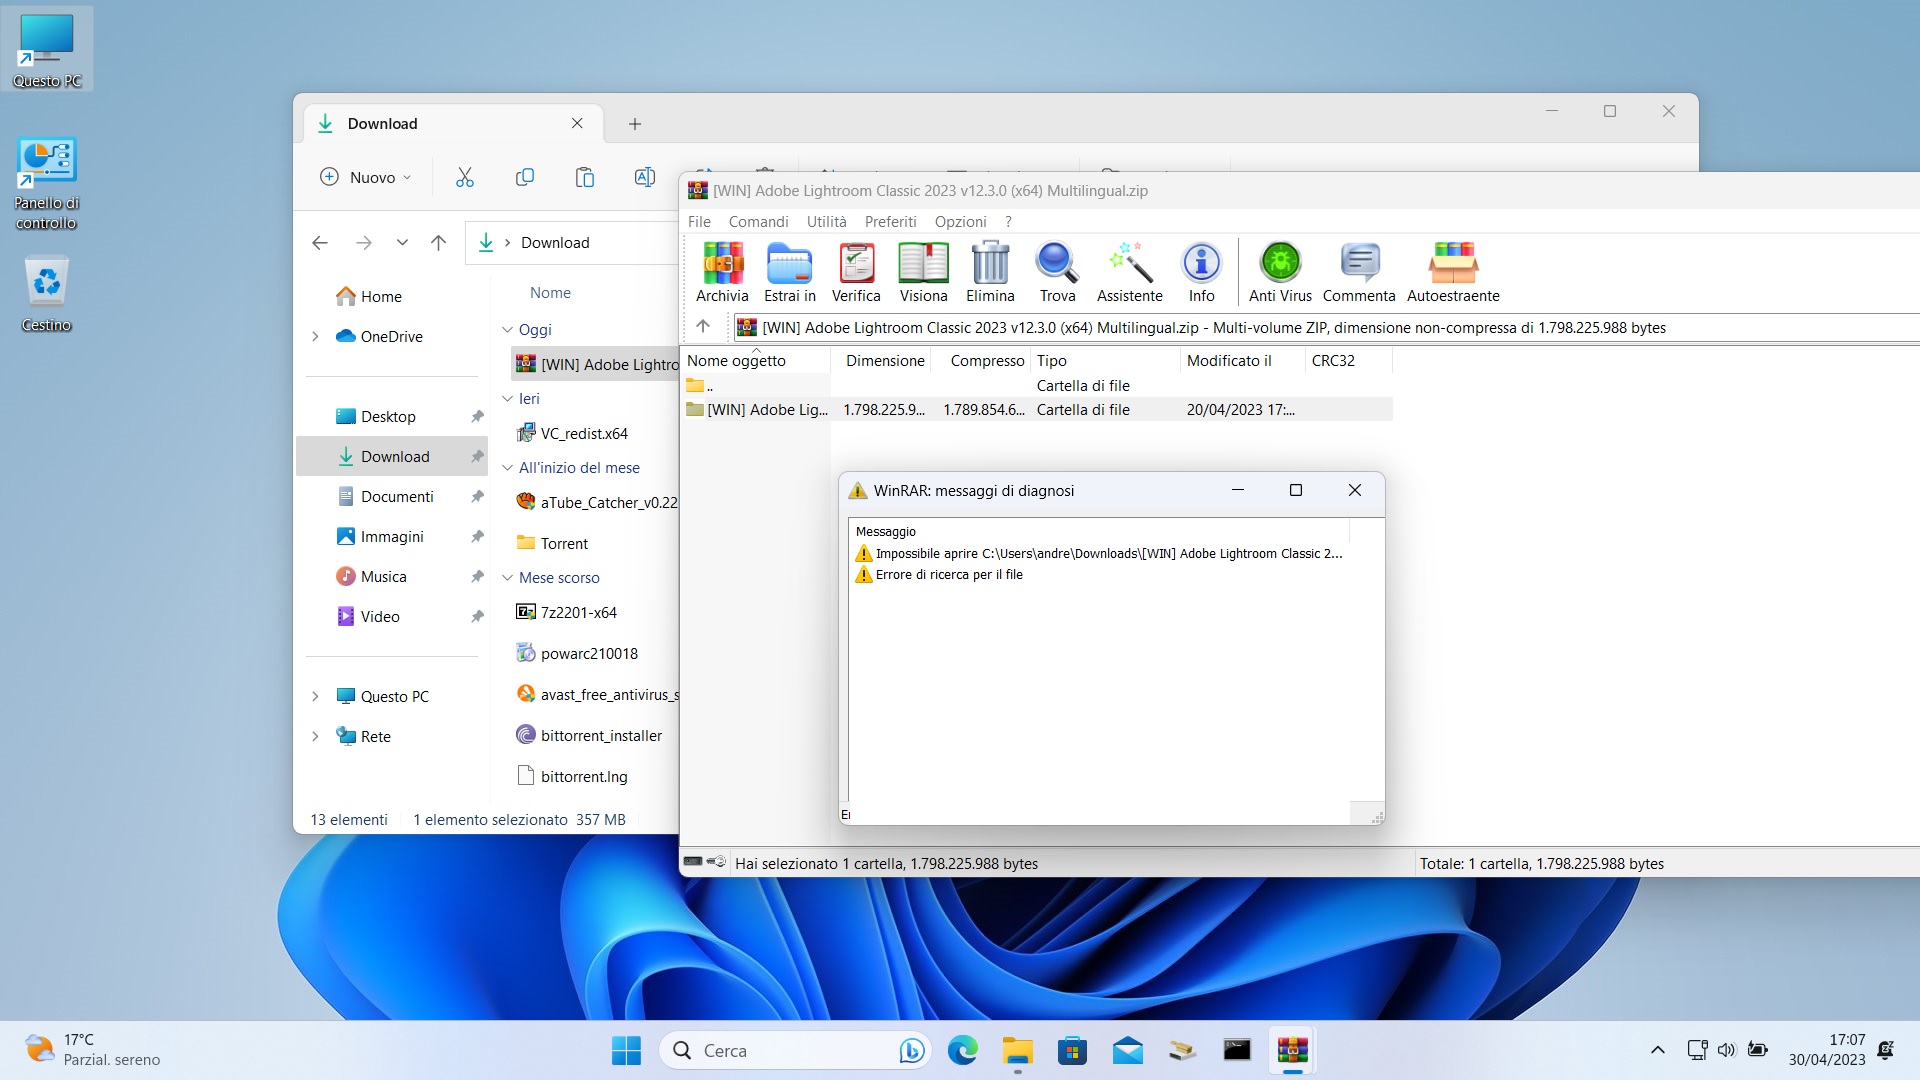Open the Visiona file viewer icon
The image size is (1920, 1080).
click(x=923, y=272)
